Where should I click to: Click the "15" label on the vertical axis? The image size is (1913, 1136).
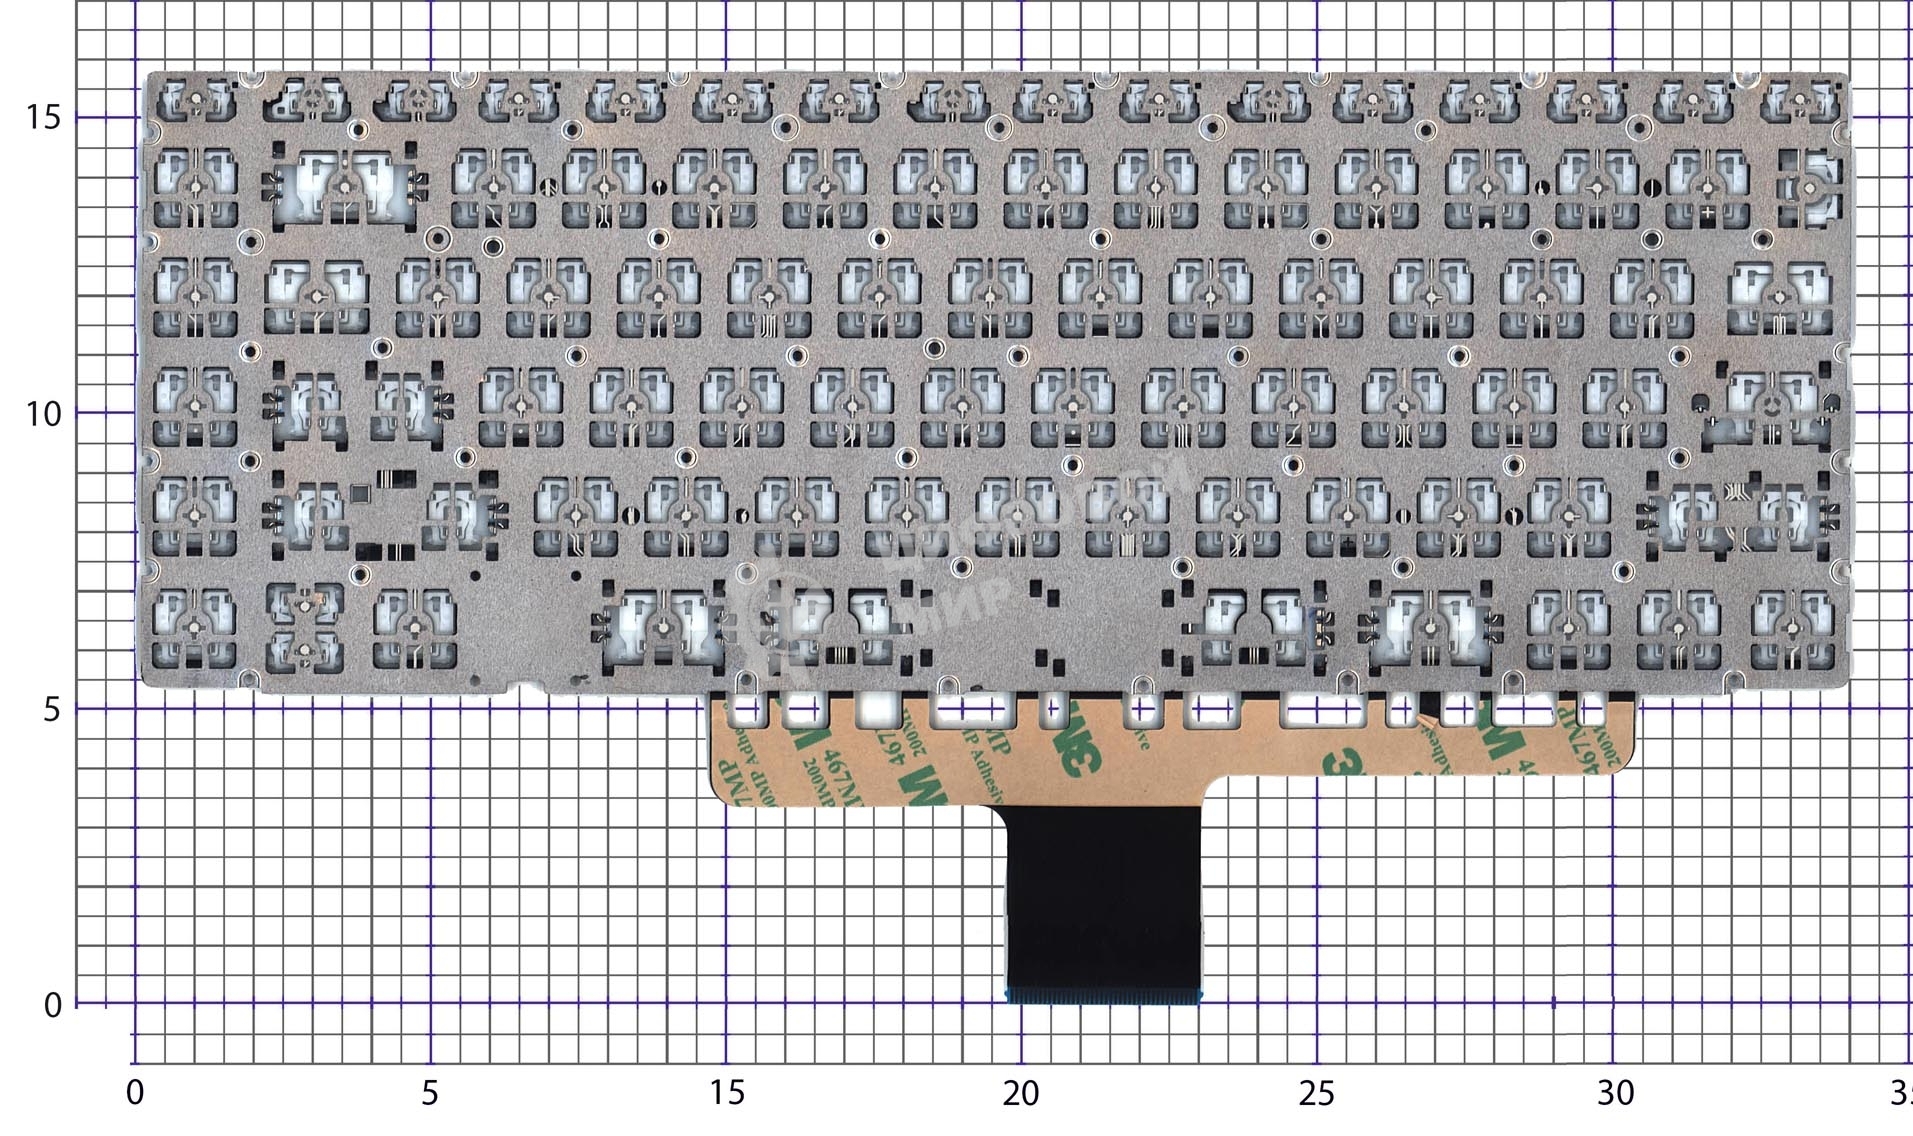click(43, 117)
